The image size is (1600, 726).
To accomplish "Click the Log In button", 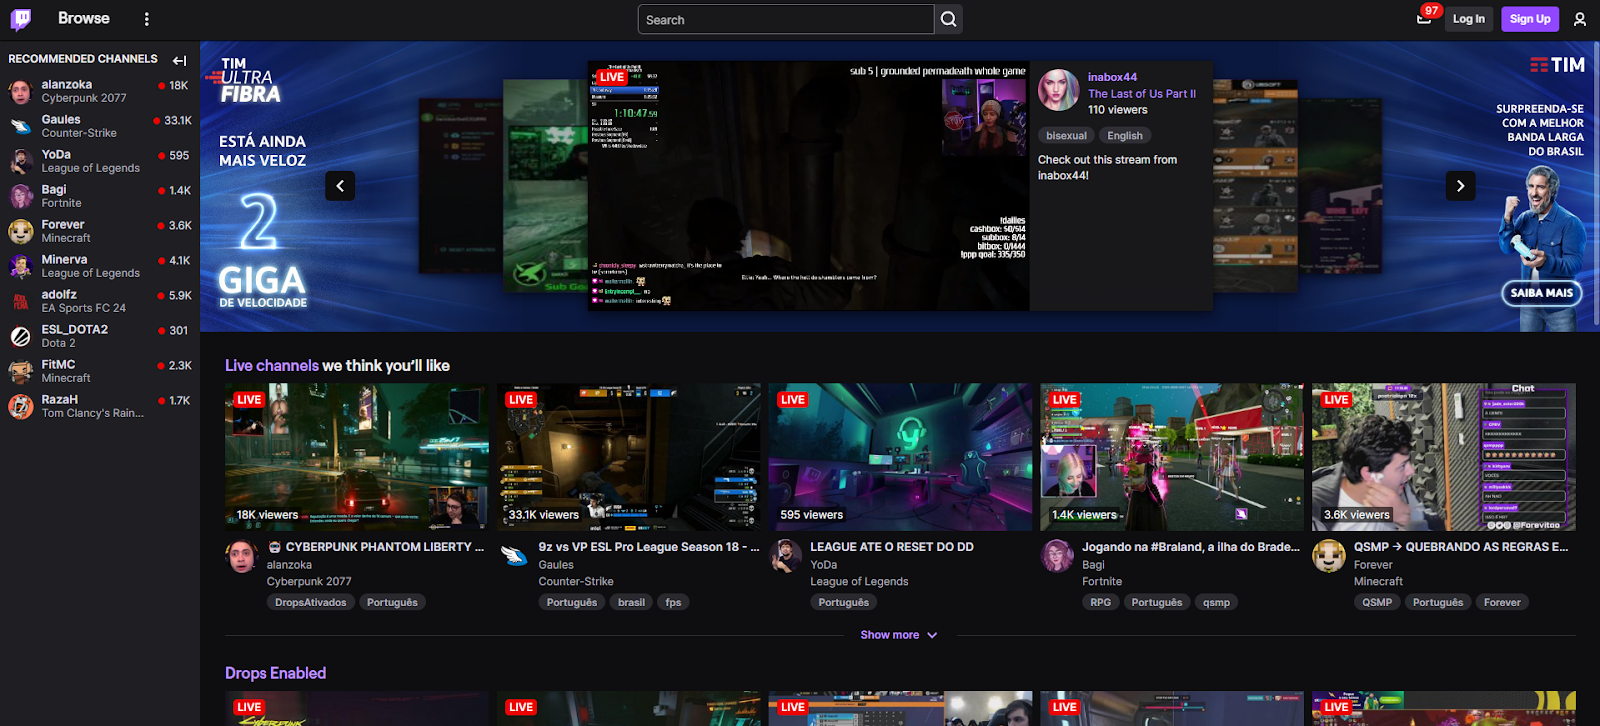I will 1469,19.
